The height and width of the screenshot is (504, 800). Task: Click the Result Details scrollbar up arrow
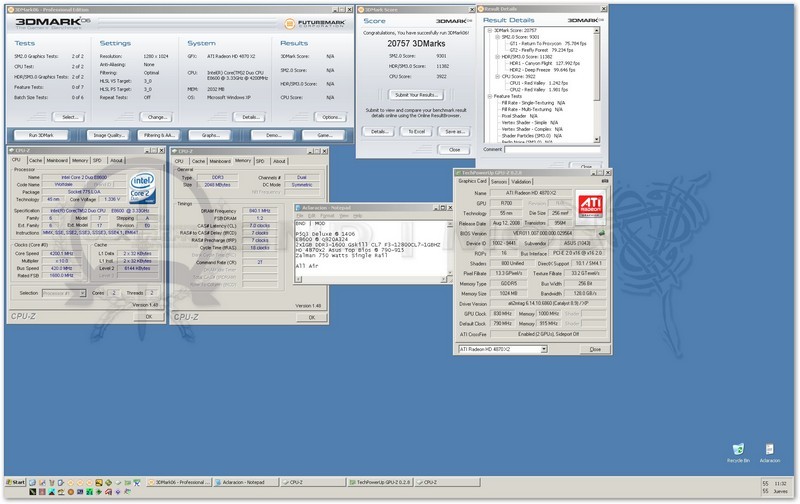596,31
